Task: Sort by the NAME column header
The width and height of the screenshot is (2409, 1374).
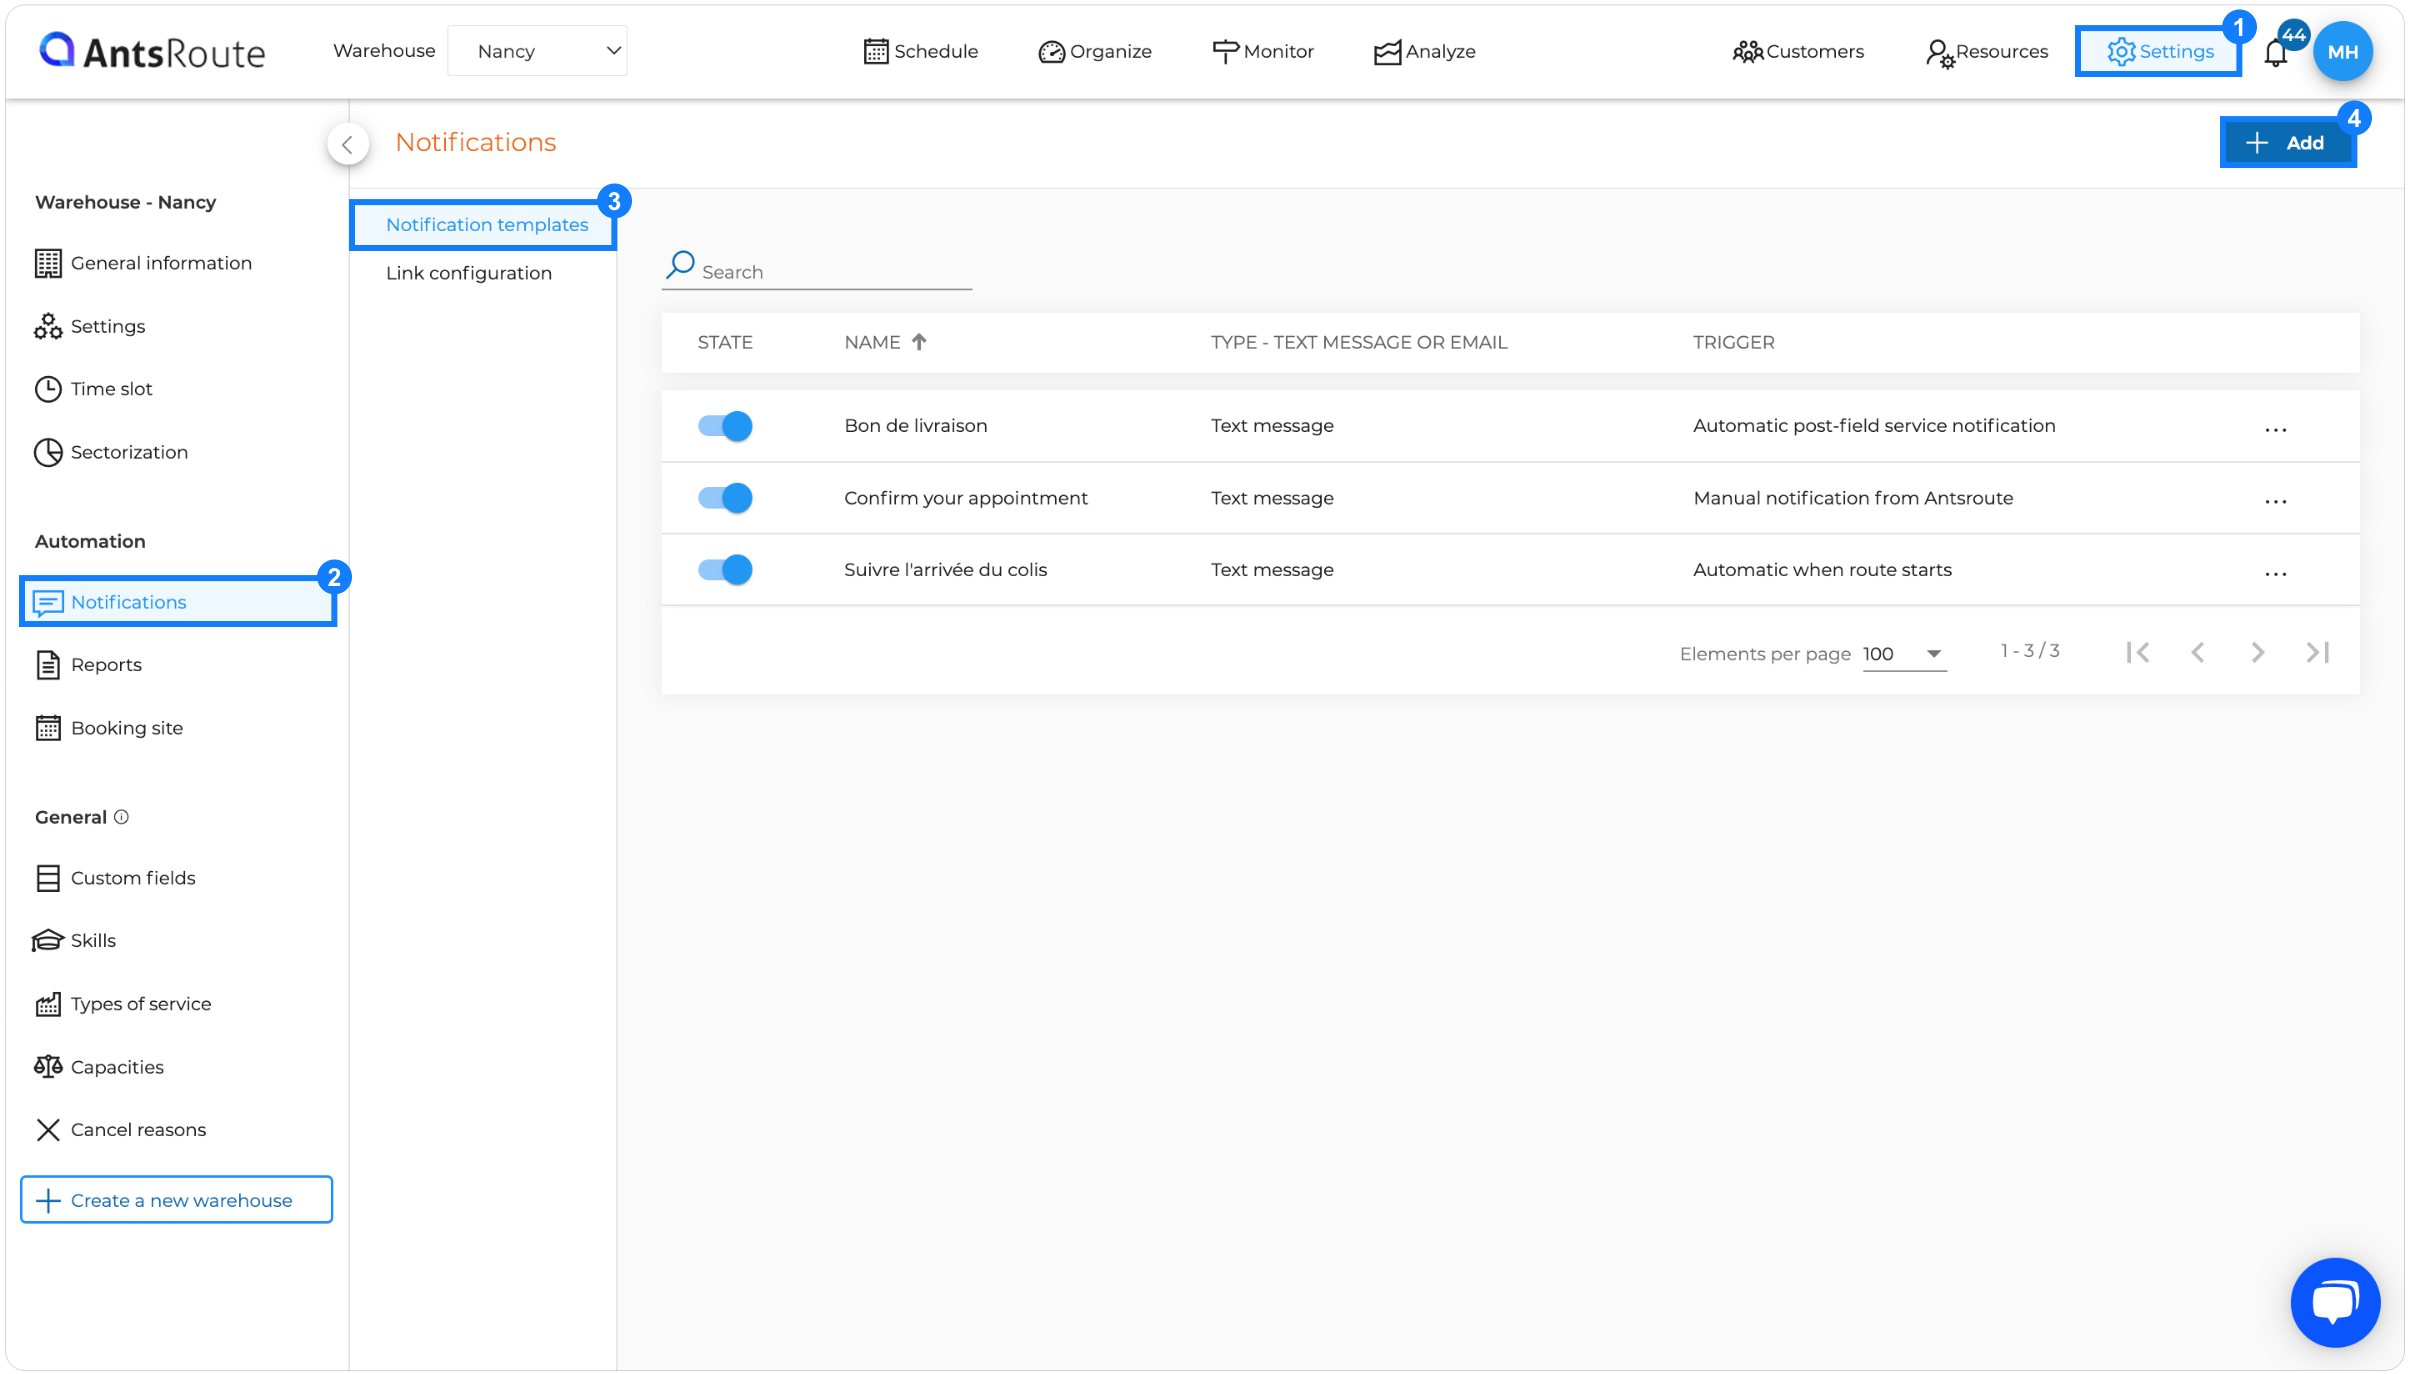Action: 885,342
